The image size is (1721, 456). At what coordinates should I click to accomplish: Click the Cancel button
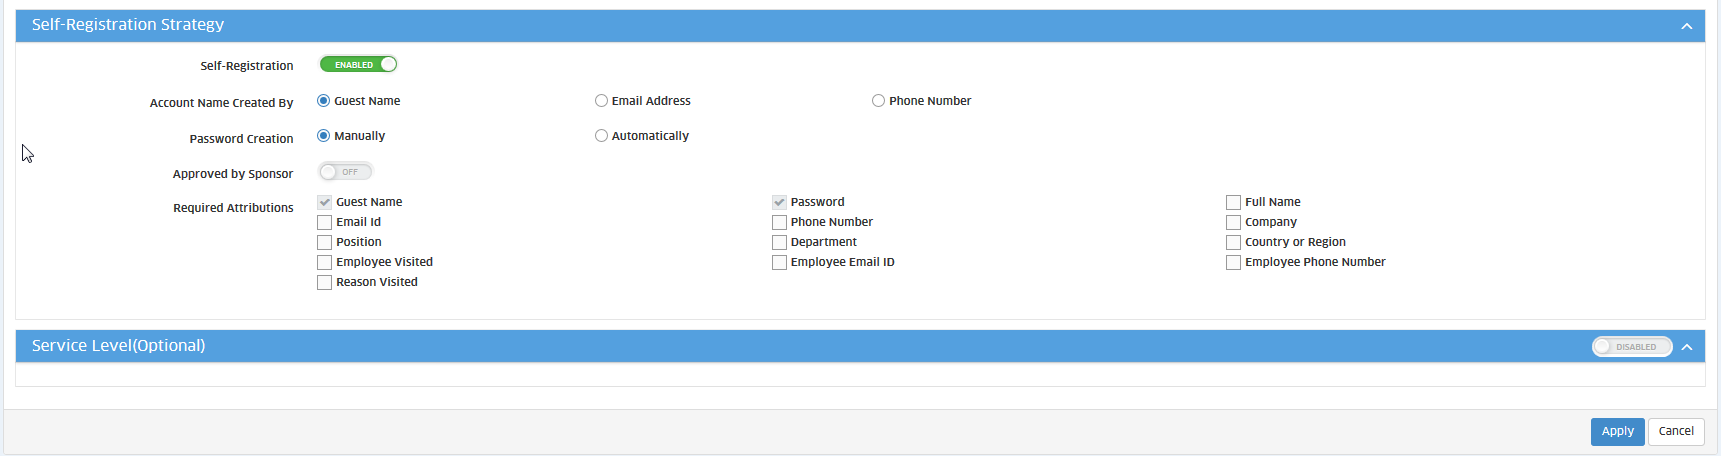pyautogui.click(x=1676, y=431)
